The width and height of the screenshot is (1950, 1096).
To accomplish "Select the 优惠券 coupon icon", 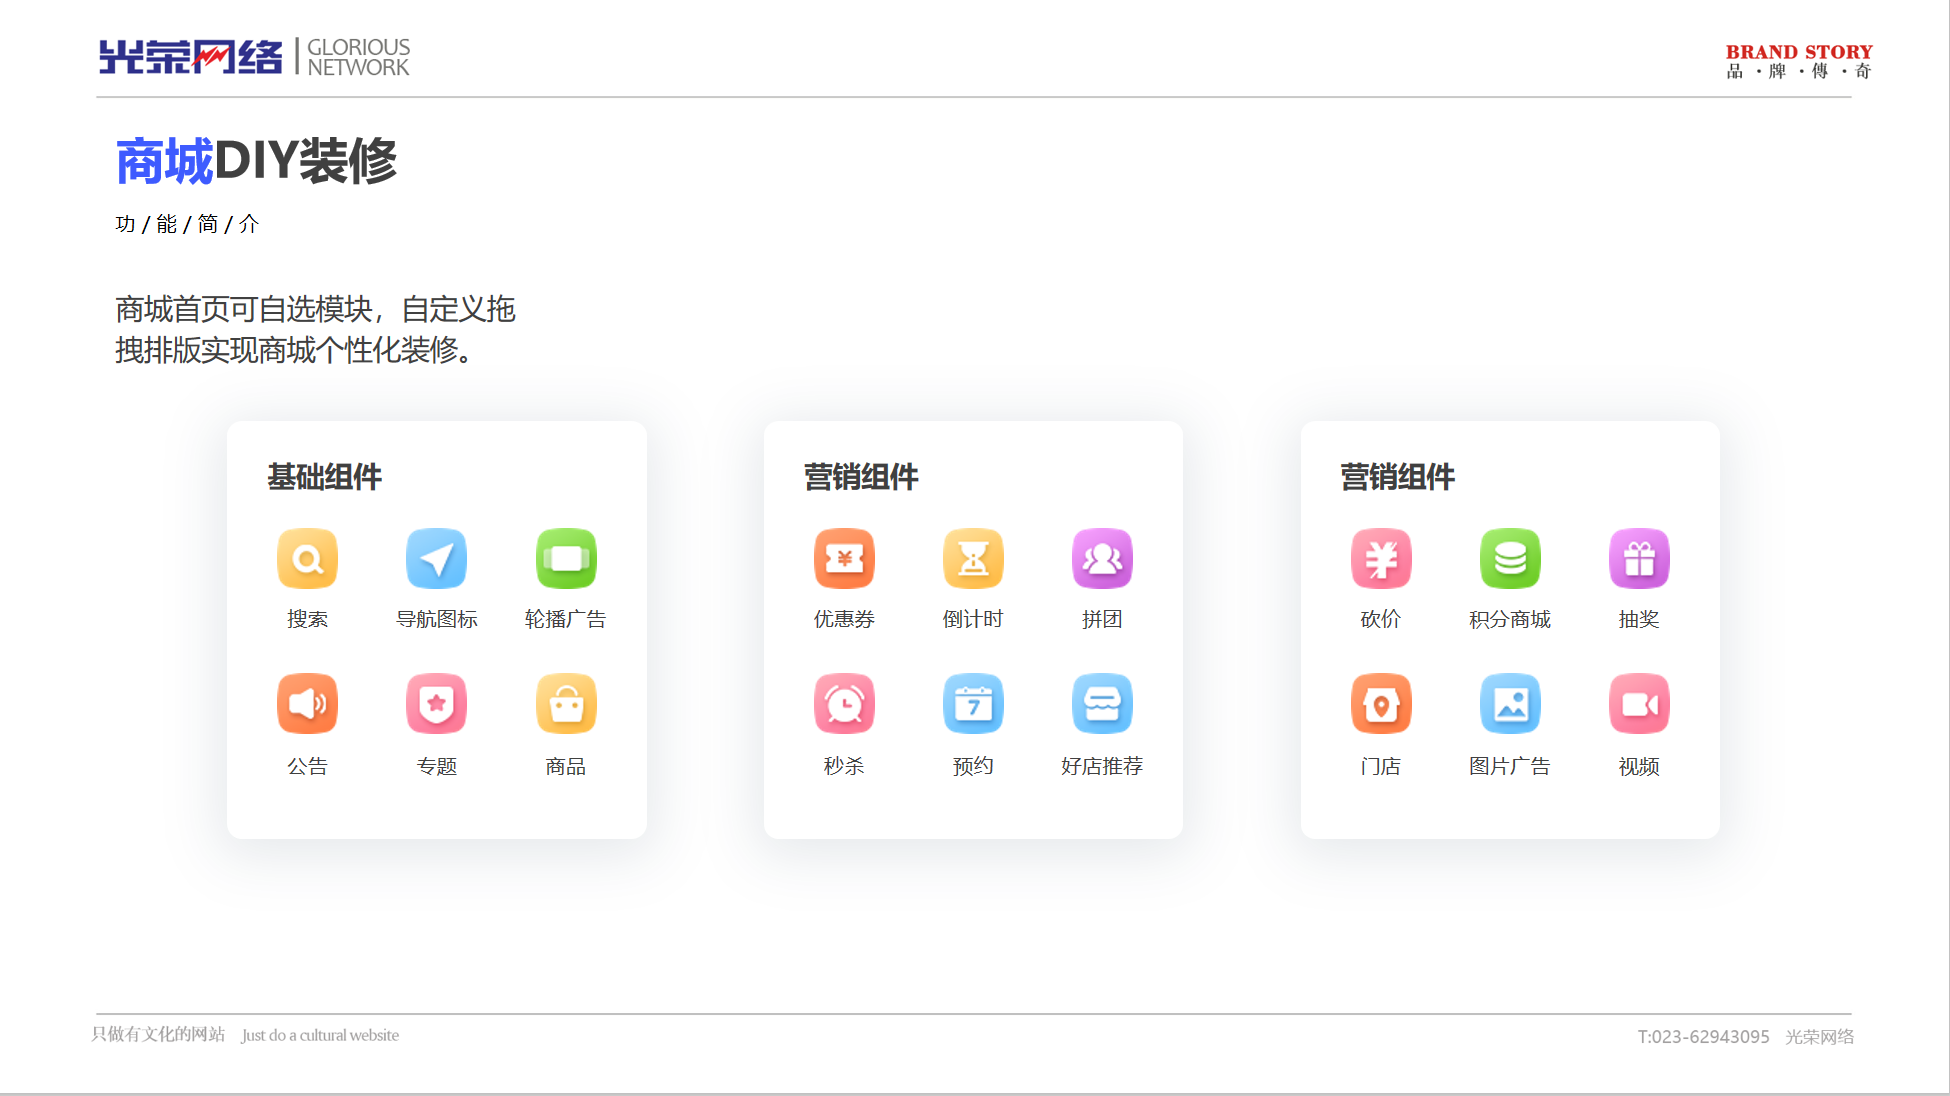I will [x=844, y=558].
